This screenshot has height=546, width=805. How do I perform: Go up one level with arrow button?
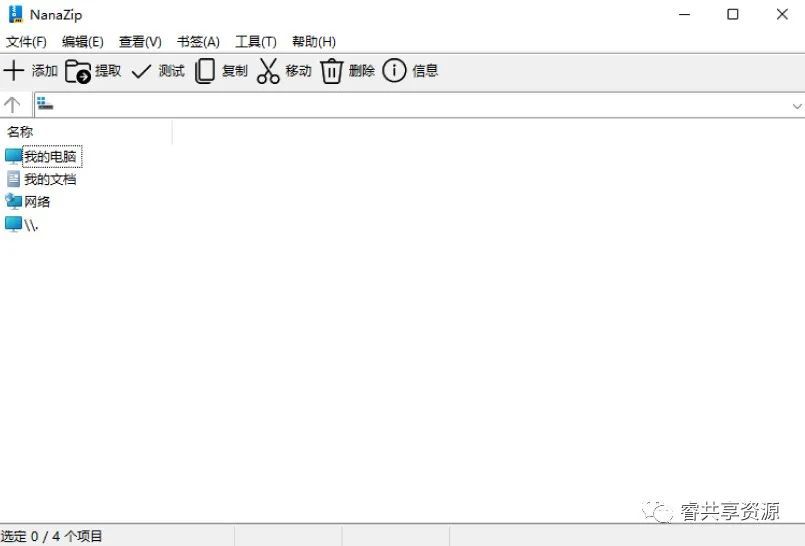coord(13,105)
